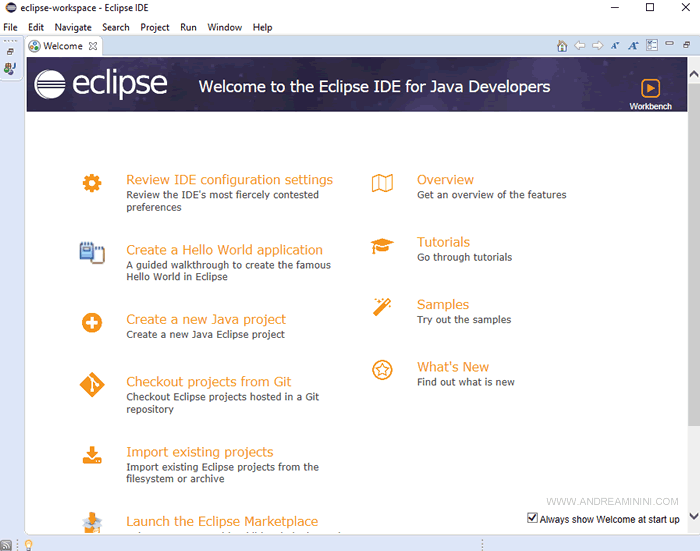Open the Navigate menu
The height and width of the screenshot is (551, 700).
(x=73, y=27)
